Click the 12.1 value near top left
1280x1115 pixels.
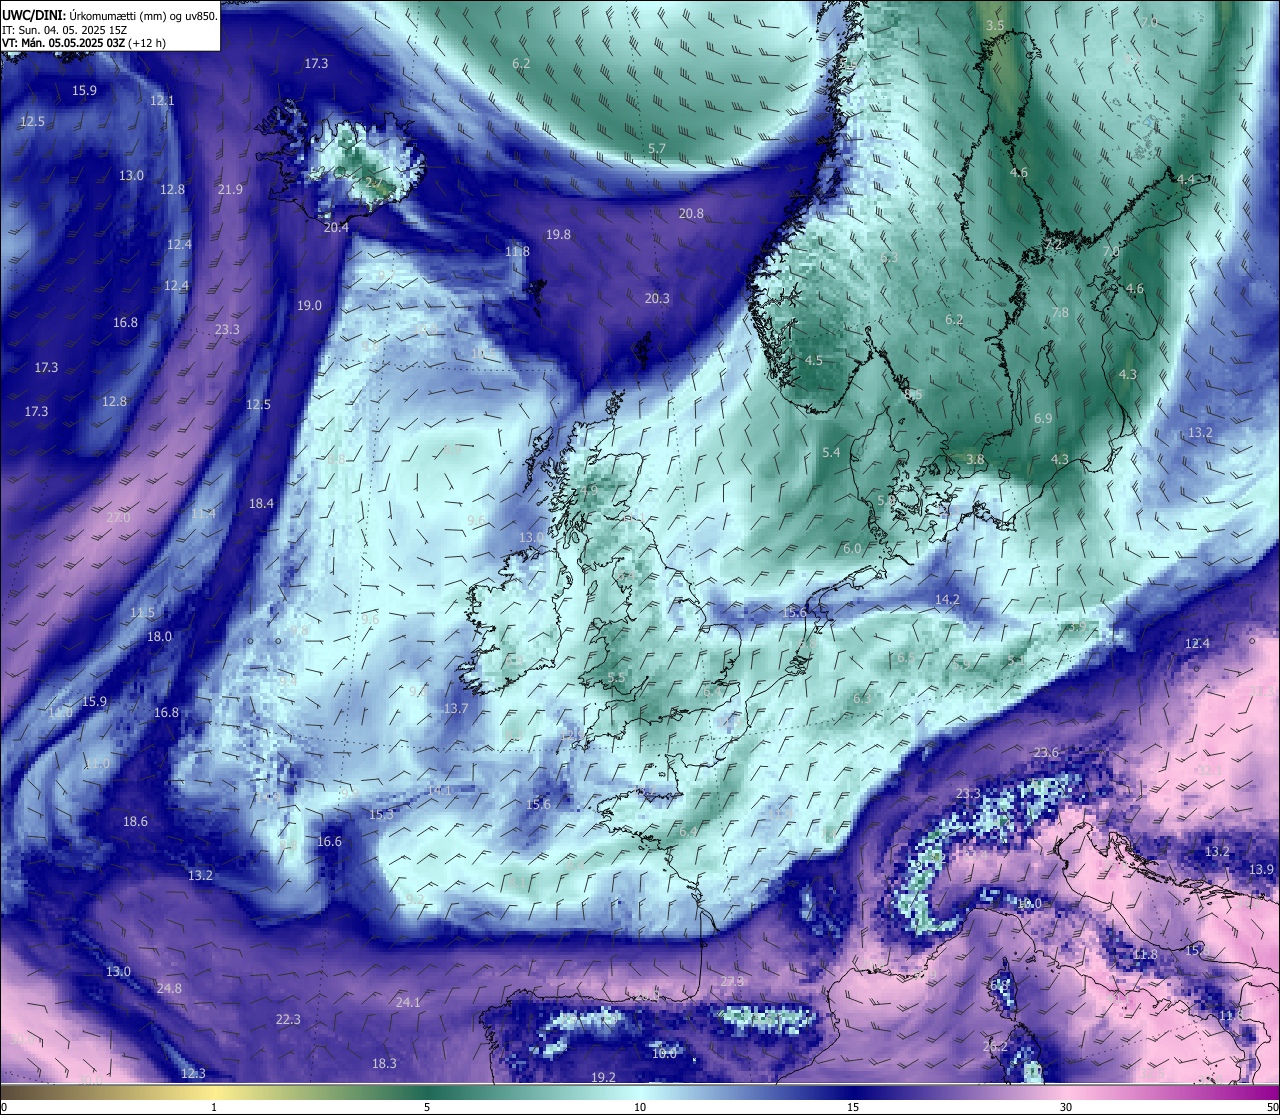(162, 101)
